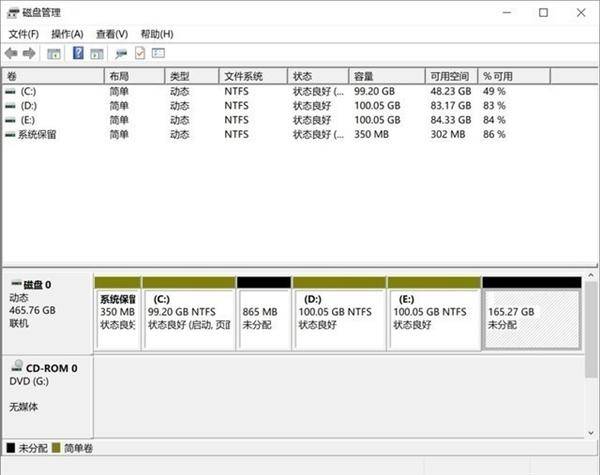Click the olive 简单卷 legend swatch
The image size is (600, 475).
pyautogui.click(x=56, y=448)
